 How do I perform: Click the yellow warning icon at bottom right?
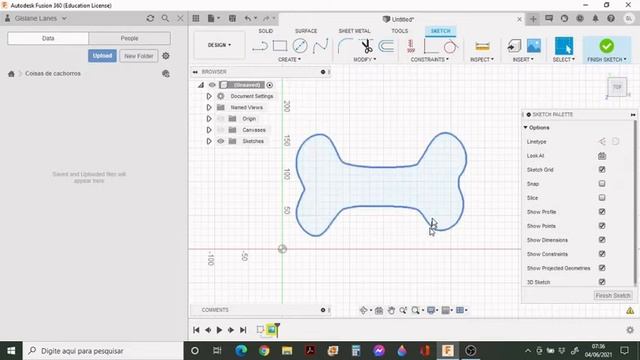pos(630,311)
